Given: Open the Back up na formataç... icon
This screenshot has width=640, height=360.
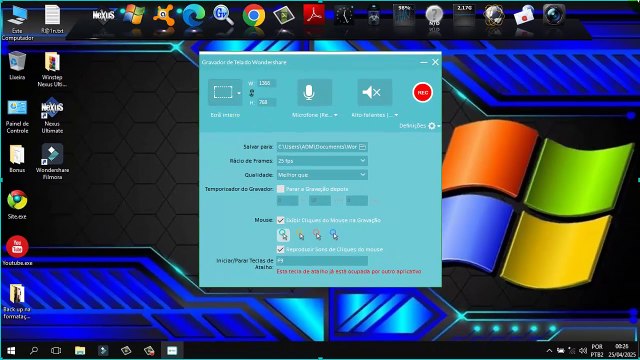Looking at the screenshot, I should click(17, 301).
